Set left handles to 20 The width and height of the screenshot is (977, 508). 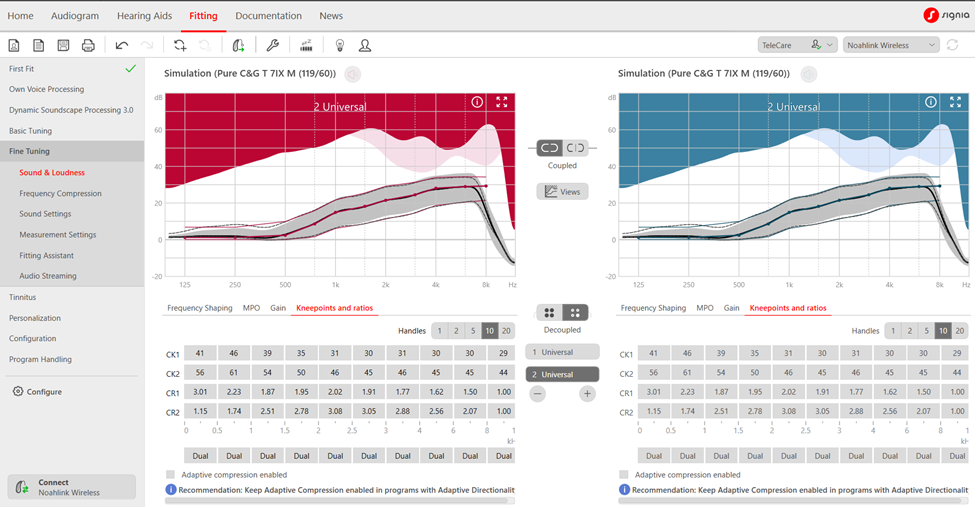pyautogui.click(x=507, y=331)
